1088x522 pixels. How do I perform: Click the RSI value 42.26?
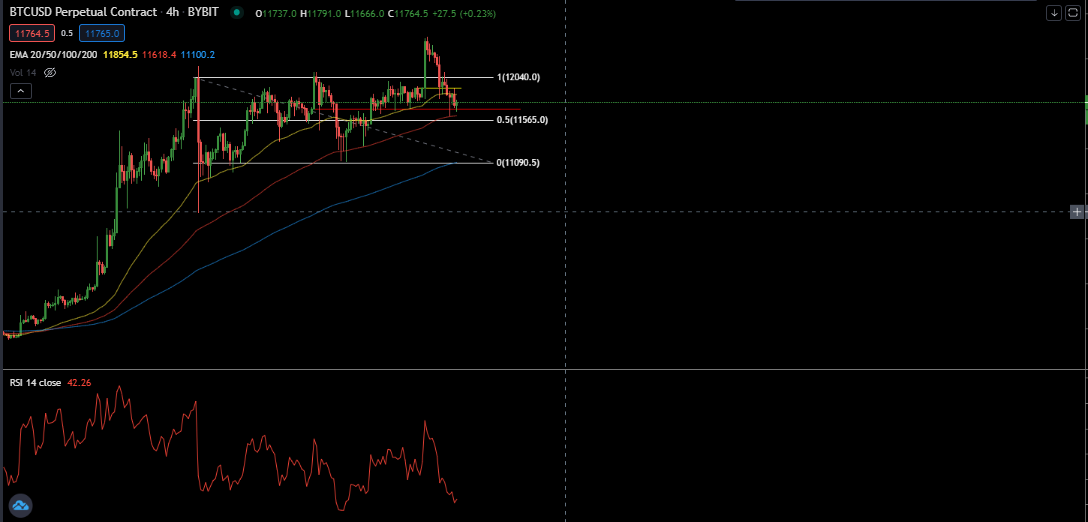pyautogui.click(x=79, y=382)
